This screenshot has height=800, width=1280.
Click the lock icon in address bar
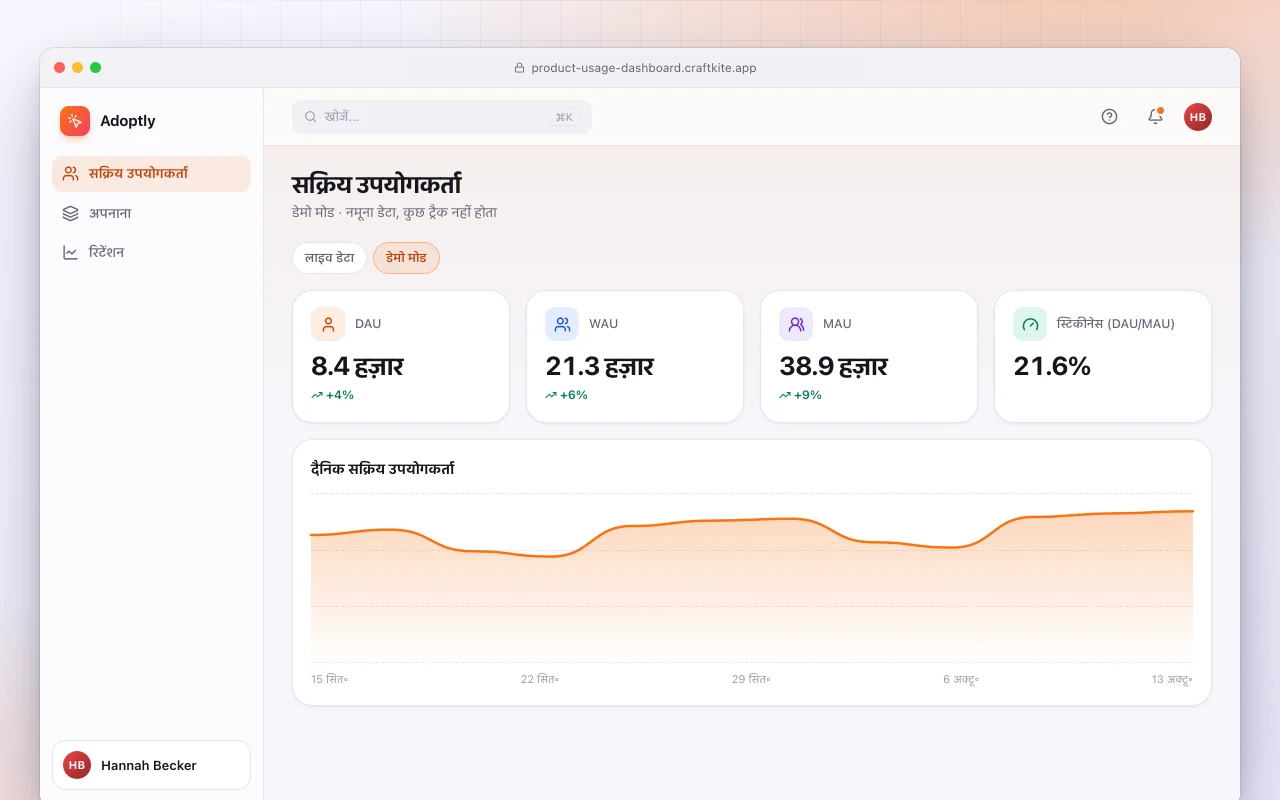click(x=519, y=68)
